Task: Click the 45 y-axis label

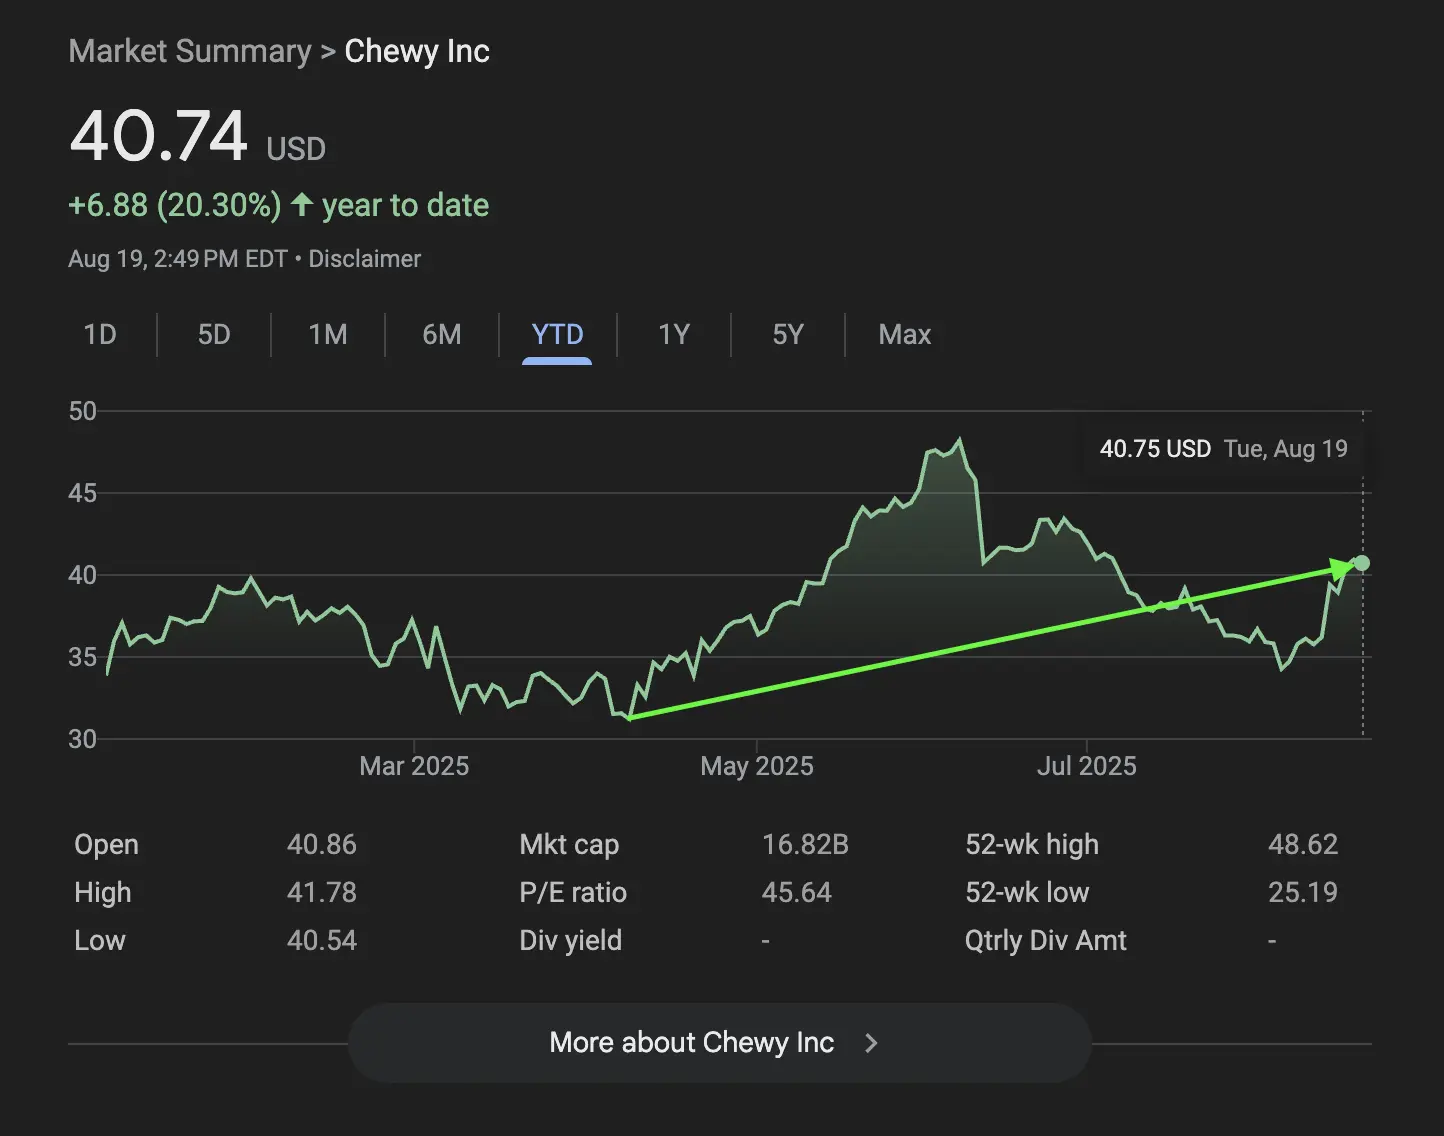Action: tap(83, 493)
